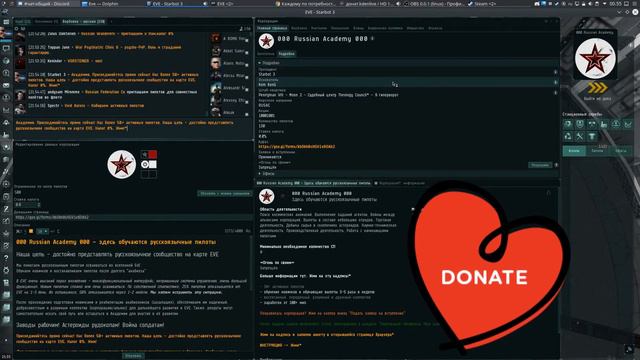Open the character sheet portrait in Neocom

(5, 33)
